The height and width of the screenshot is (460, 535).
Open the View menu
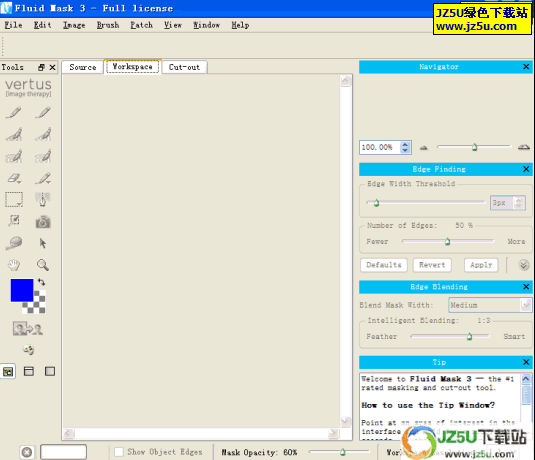(x=173, y=25)
